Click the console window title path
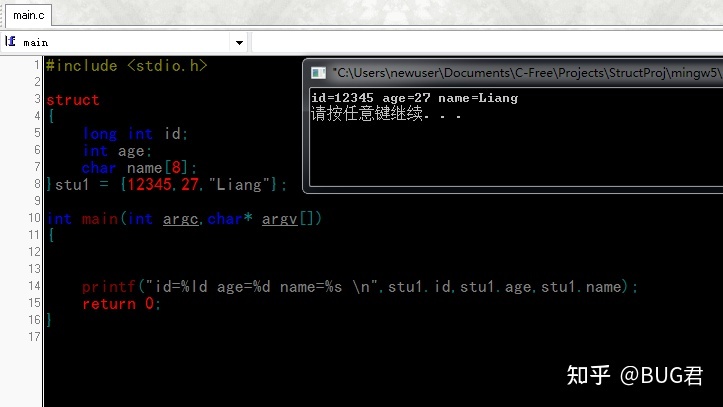Image resolution: width=723 pixels, height=407 pixels. [x=527, y=73]
